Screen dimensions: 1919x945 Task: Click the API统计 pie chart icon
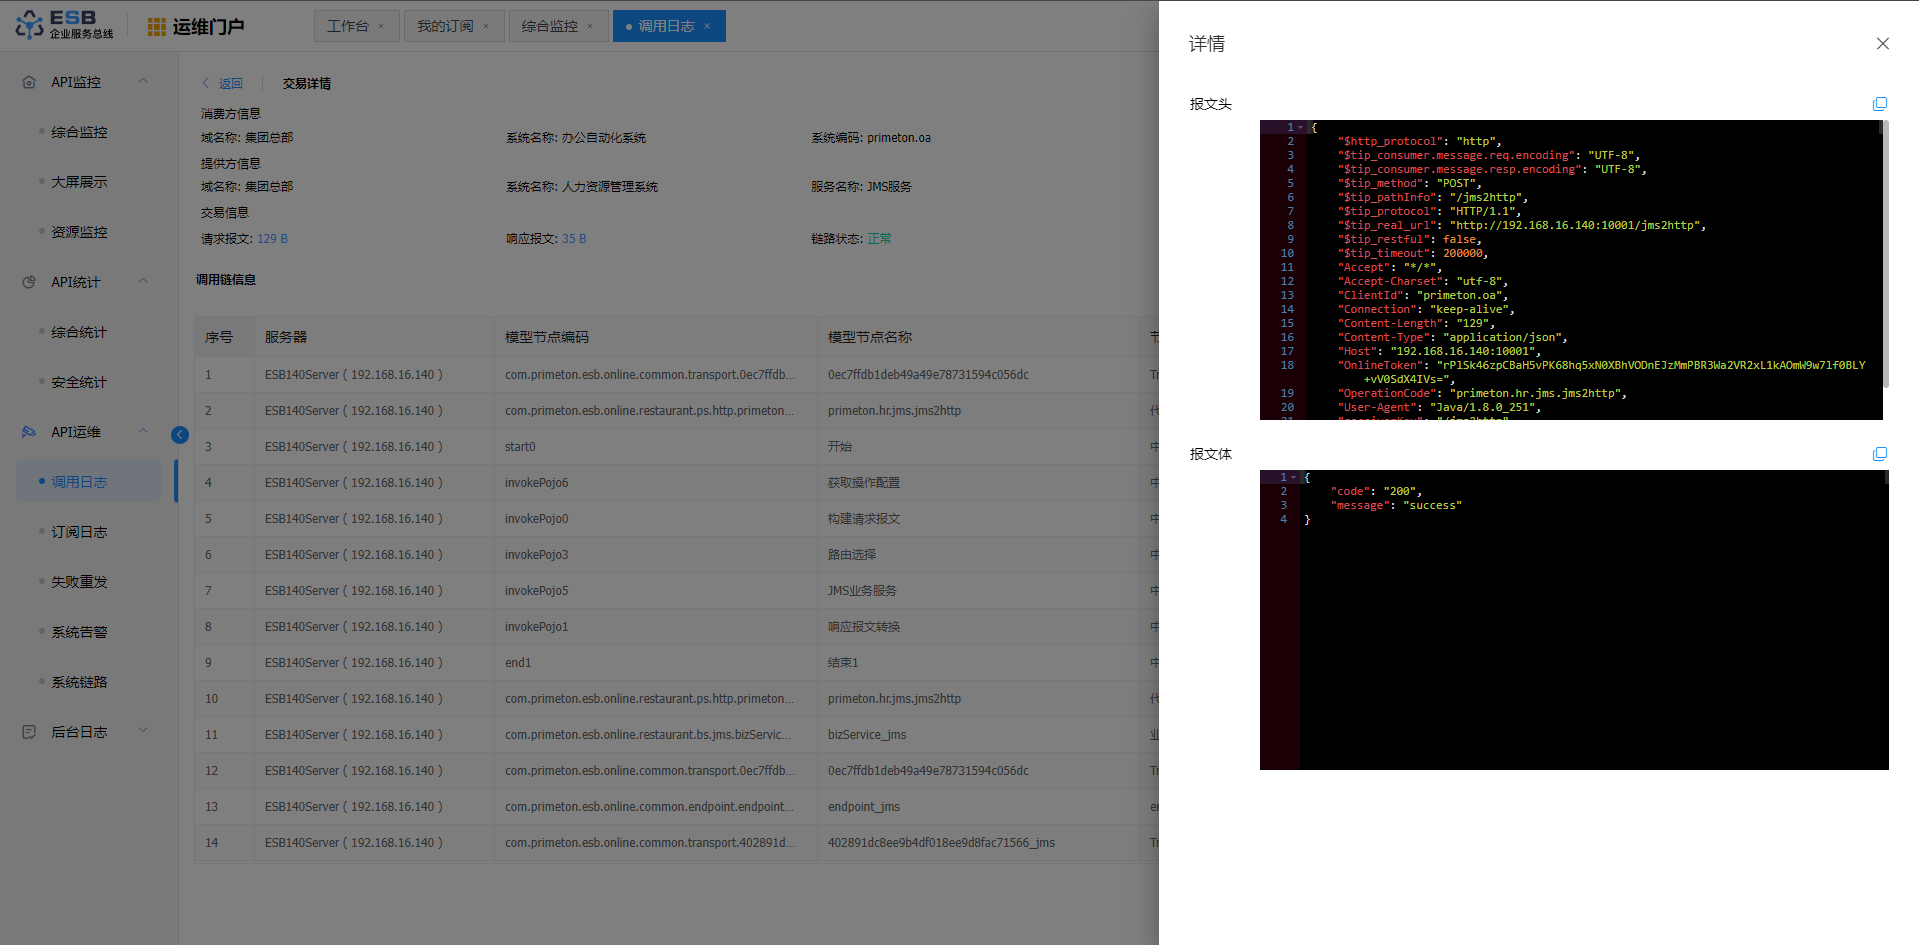[x=29, y=282]
